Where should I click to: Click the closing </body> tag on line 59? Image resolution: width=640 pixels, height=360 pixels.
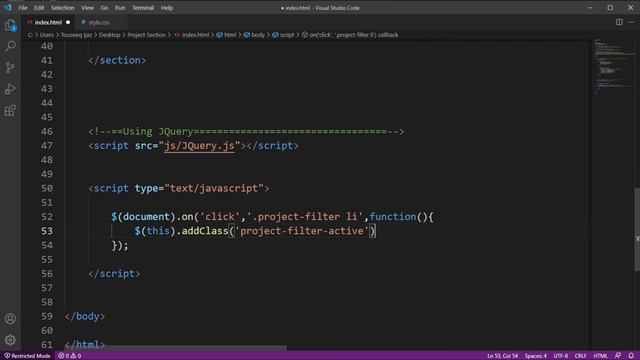click(84, 316)
